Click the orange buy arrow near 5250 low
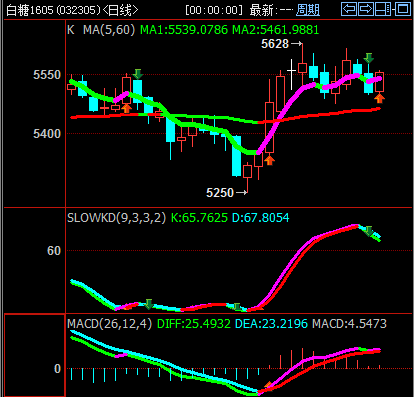This screenshot has height=397, width=414. (x=269, y=160)
